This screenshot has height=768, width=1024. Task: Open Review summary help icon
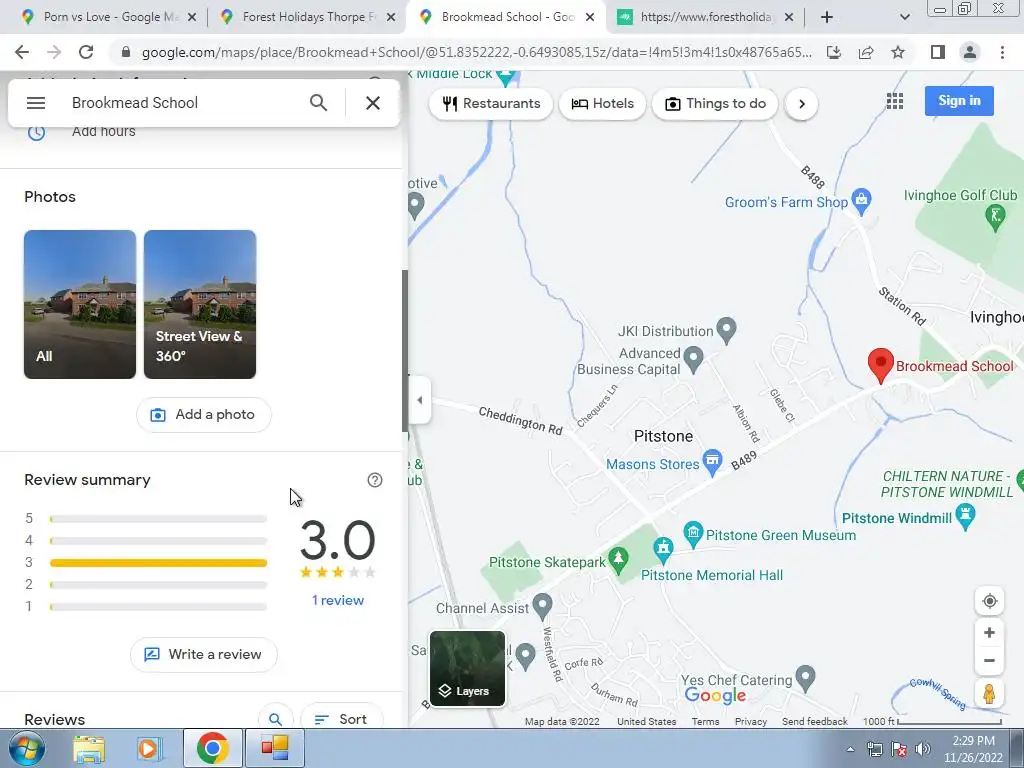click(x=375, y=480)
